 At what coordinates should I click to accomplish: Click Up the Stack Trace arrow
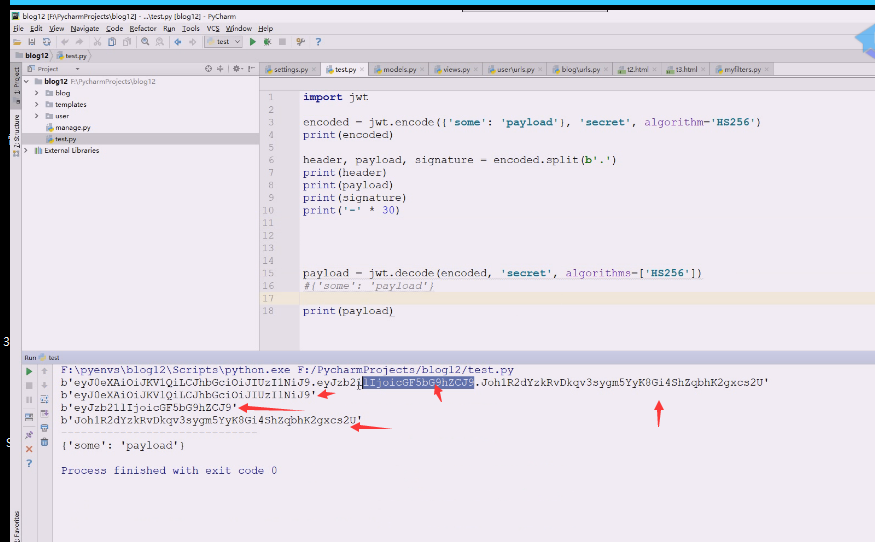point(45,371)
